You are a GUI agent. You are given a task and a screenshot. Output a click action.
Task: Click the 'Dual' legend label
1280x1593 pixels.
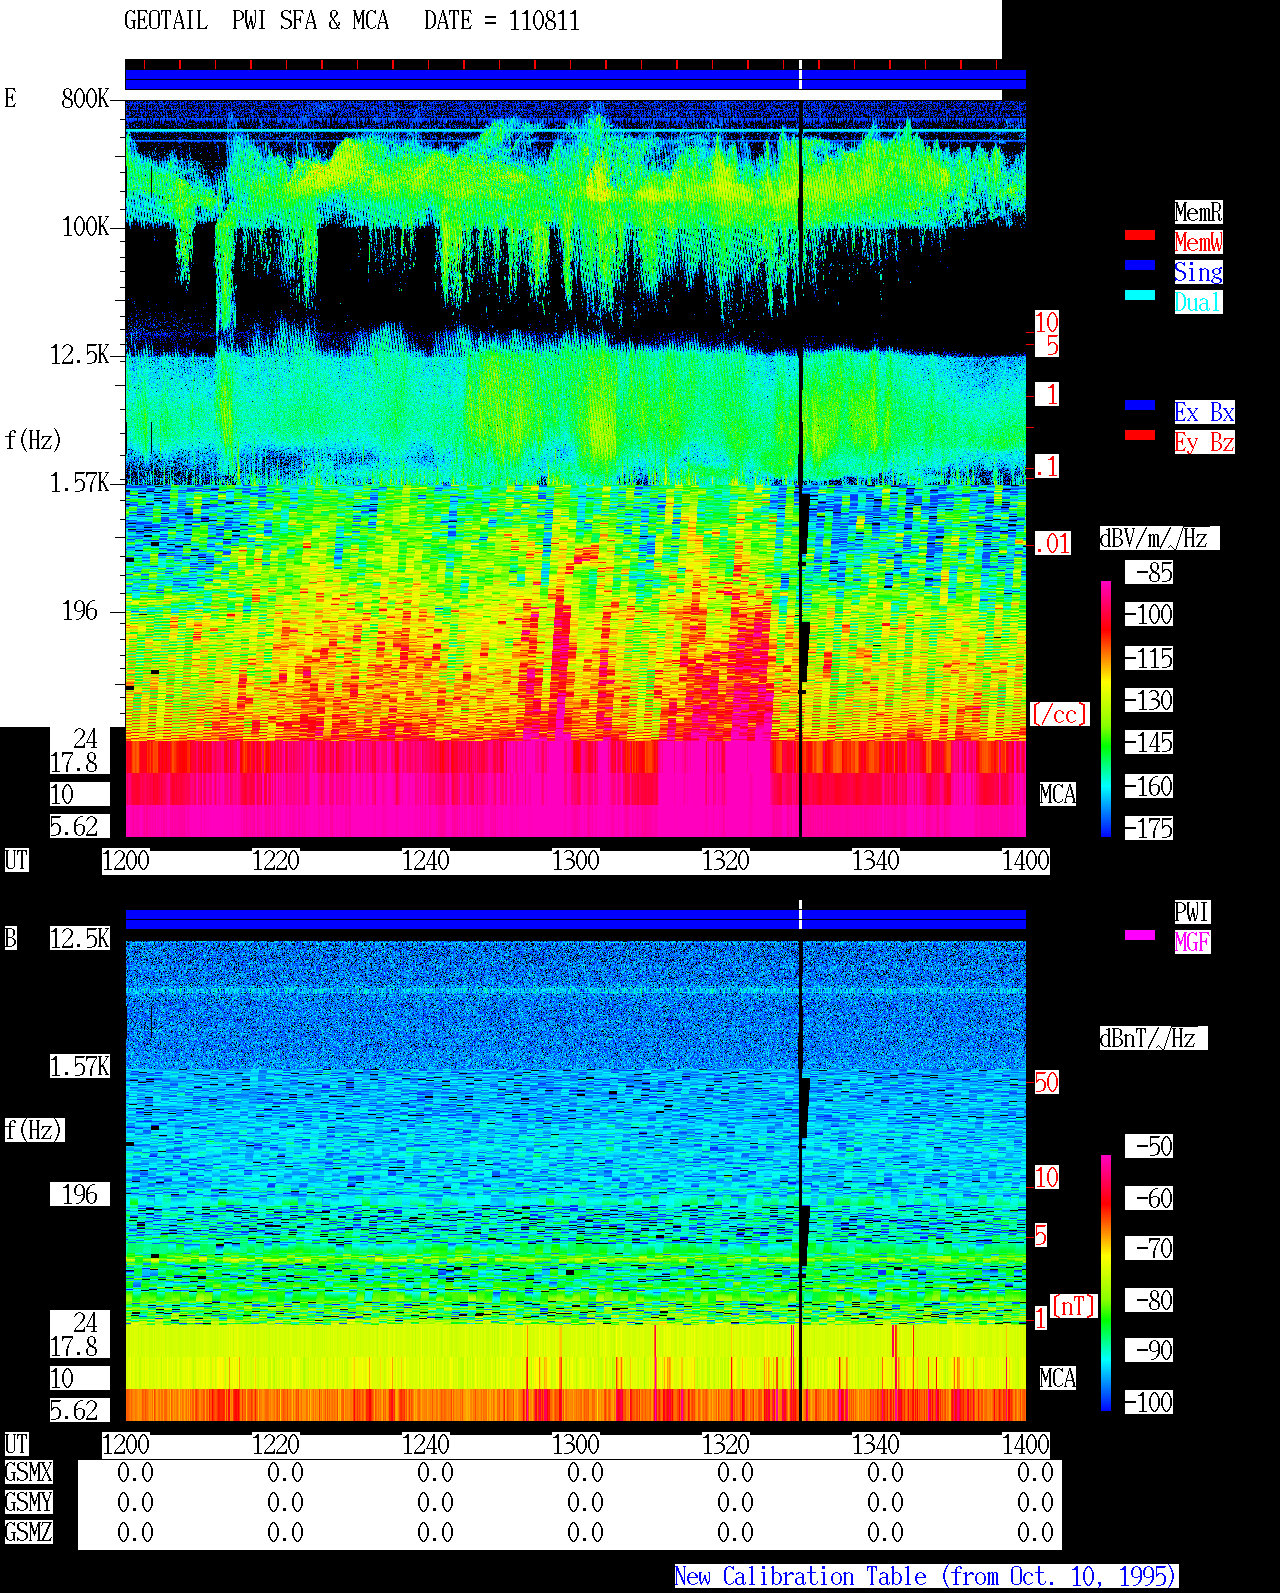tap(1198, 302)
